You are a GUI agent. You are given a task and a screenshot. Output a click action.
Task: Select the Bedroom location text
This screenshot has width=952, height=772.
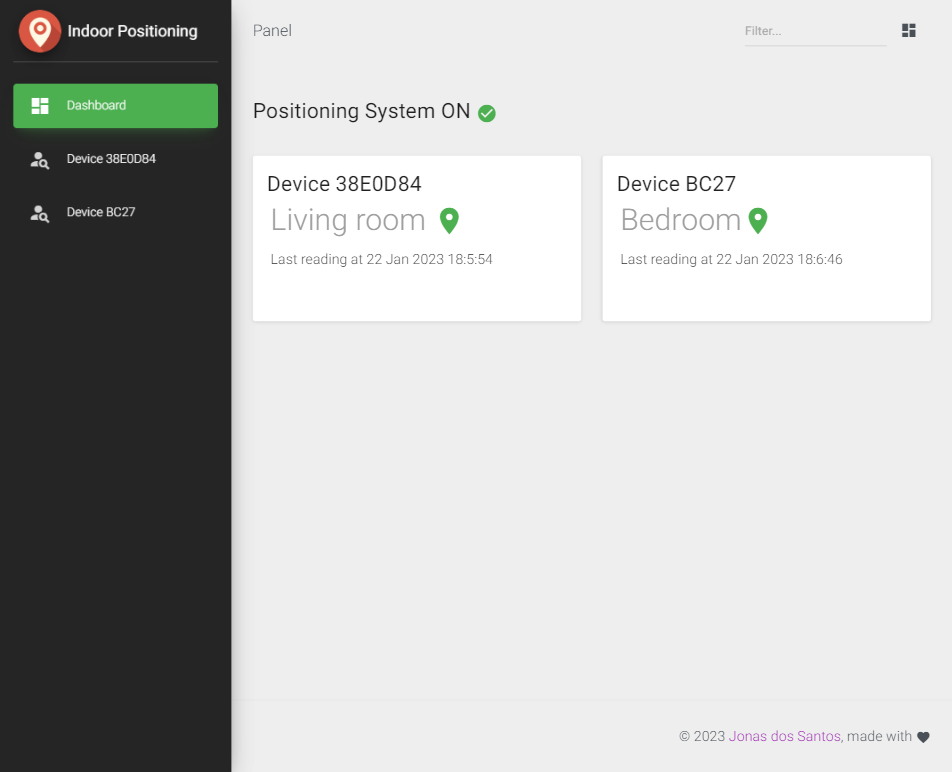680,220
